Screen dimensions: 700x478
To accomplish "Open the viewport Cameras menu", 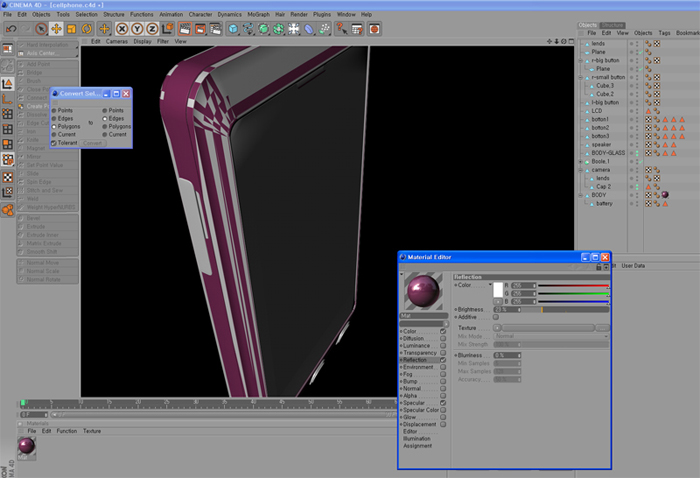I will tap(117, 42).
